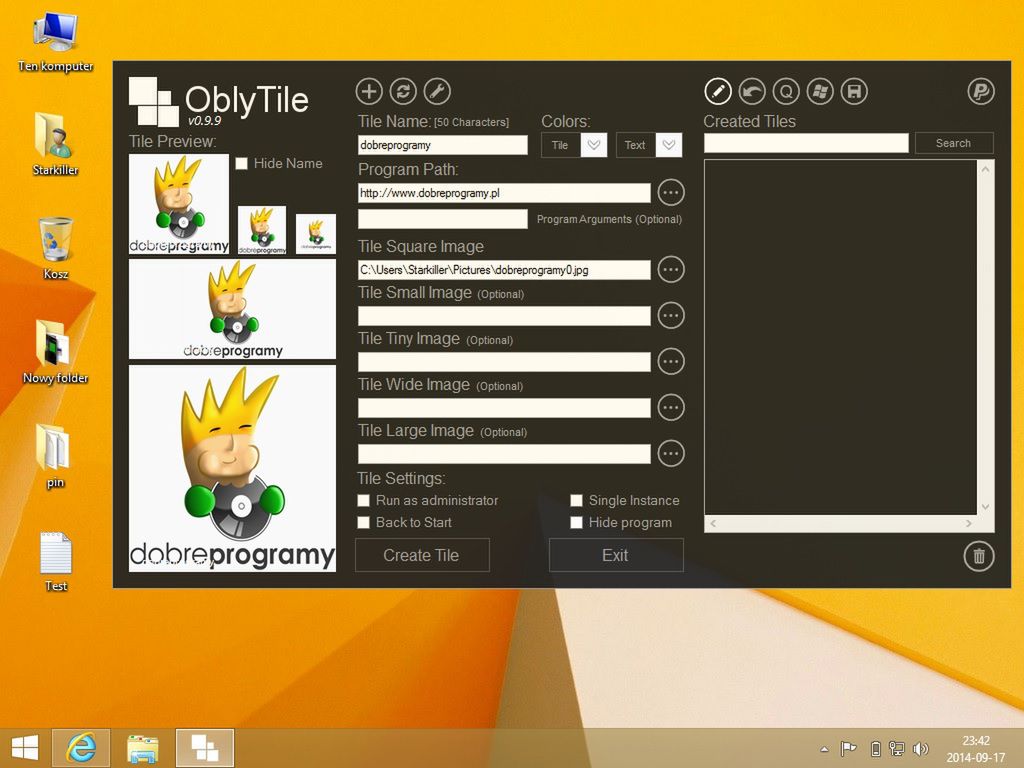Click the wide tile preview thumbnail

click(x=232, y=309)
